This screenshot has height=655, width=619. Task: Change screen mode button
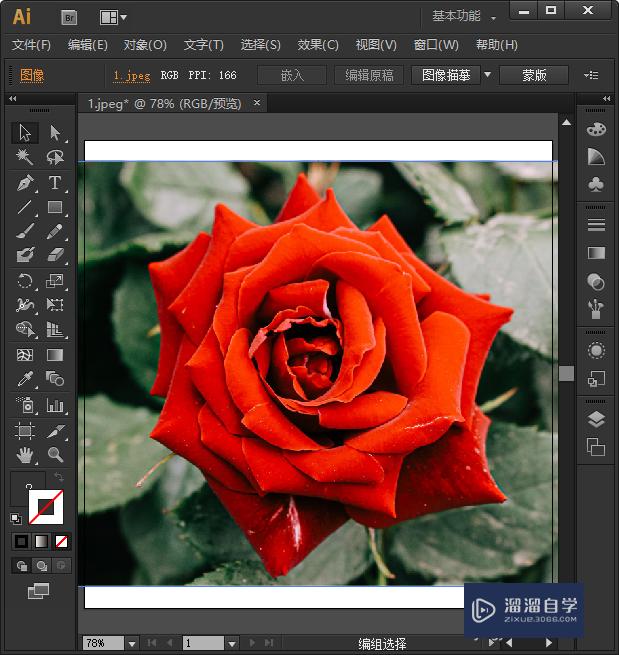coord(38,591)
